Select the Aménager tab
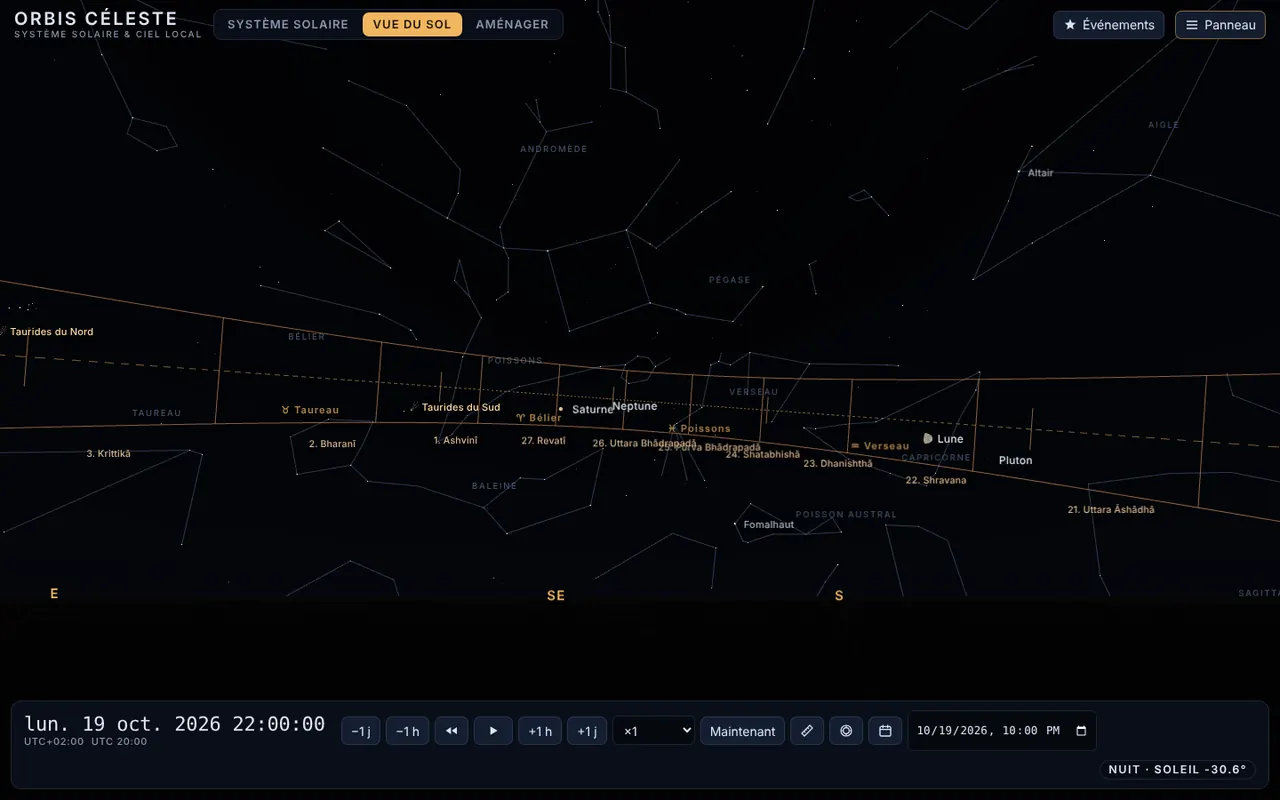 click(x=512, y=24)
